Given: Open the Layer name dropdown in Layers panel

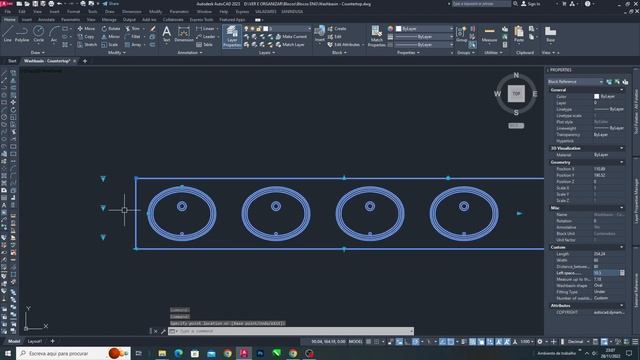Looking at the screenshot, I should click(x=289, y=29).
